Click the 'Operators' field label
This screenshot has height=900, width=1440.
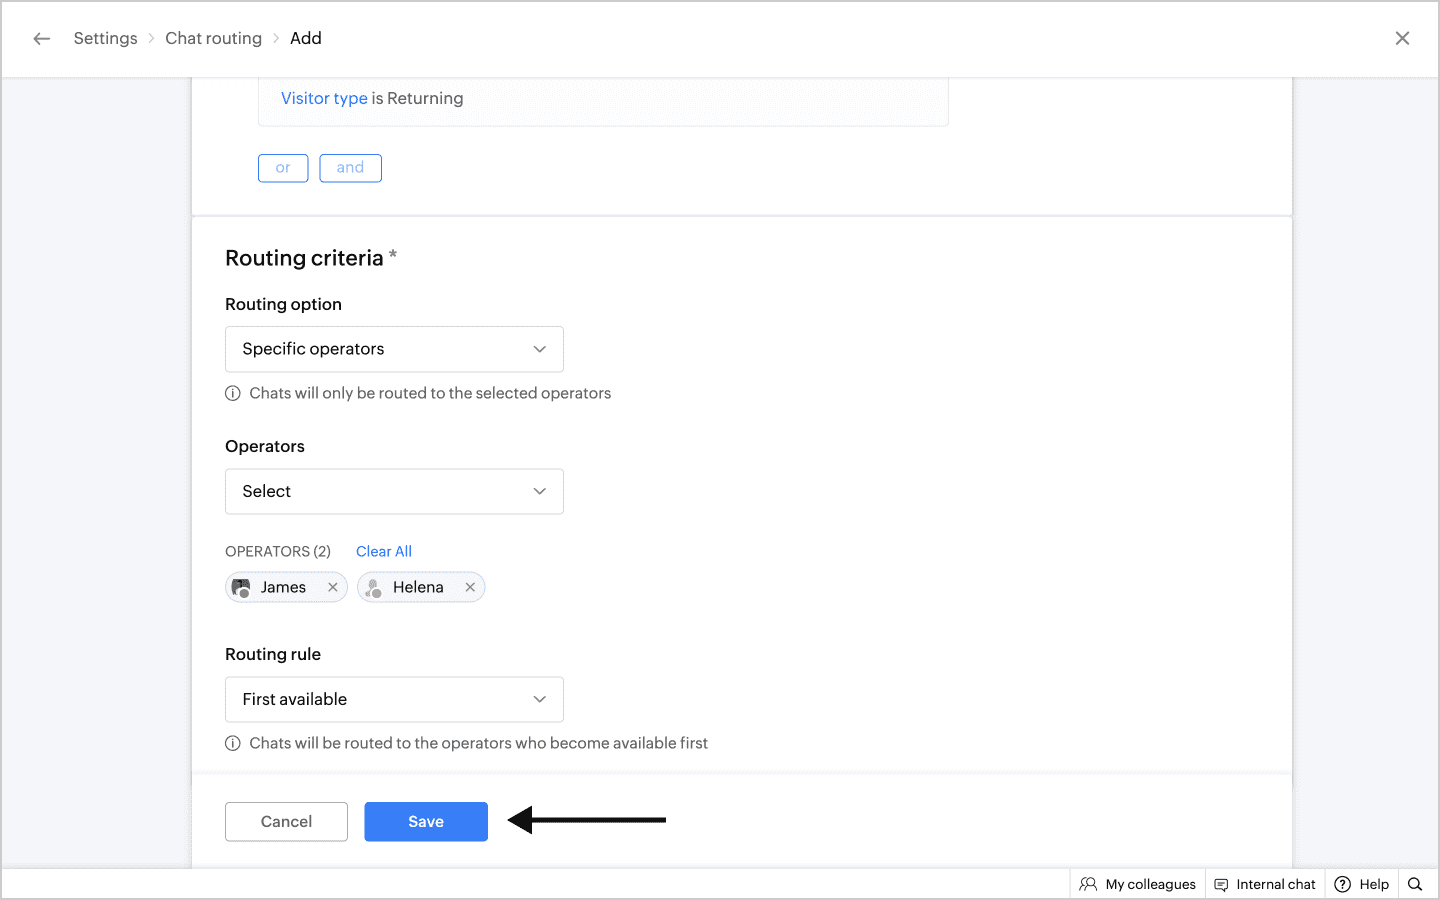[x=265, y=446]
